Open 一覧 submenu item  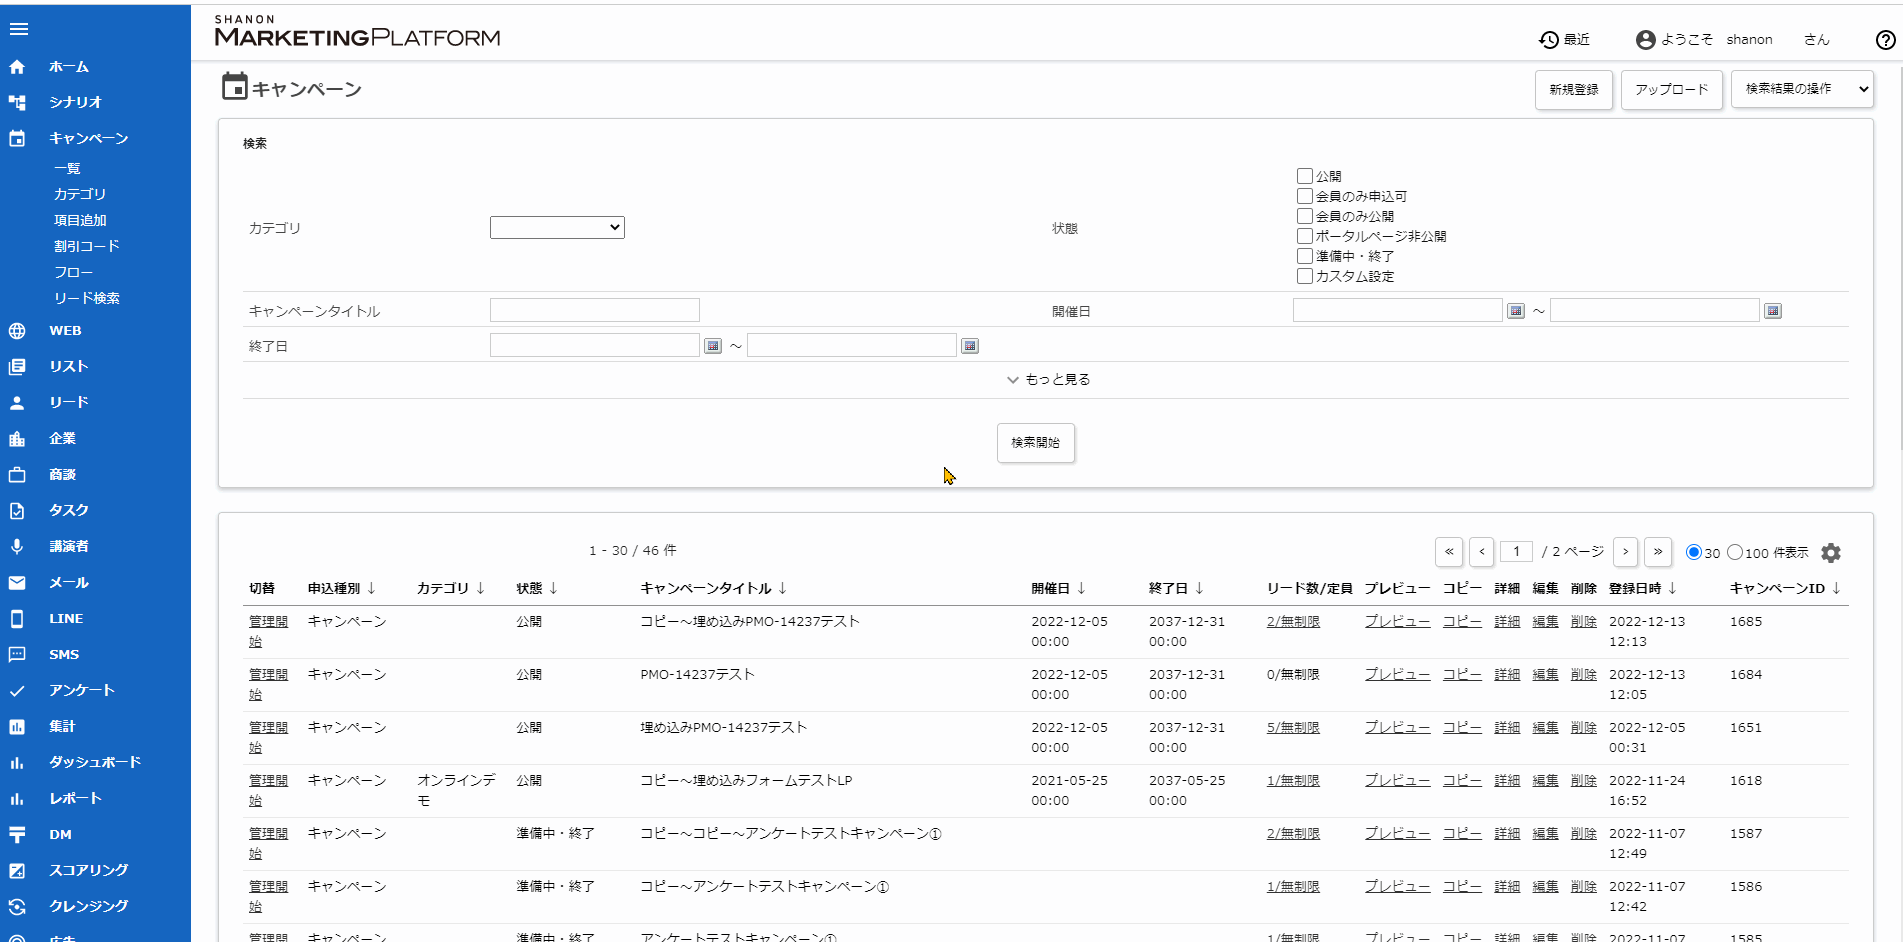(67, 169)
